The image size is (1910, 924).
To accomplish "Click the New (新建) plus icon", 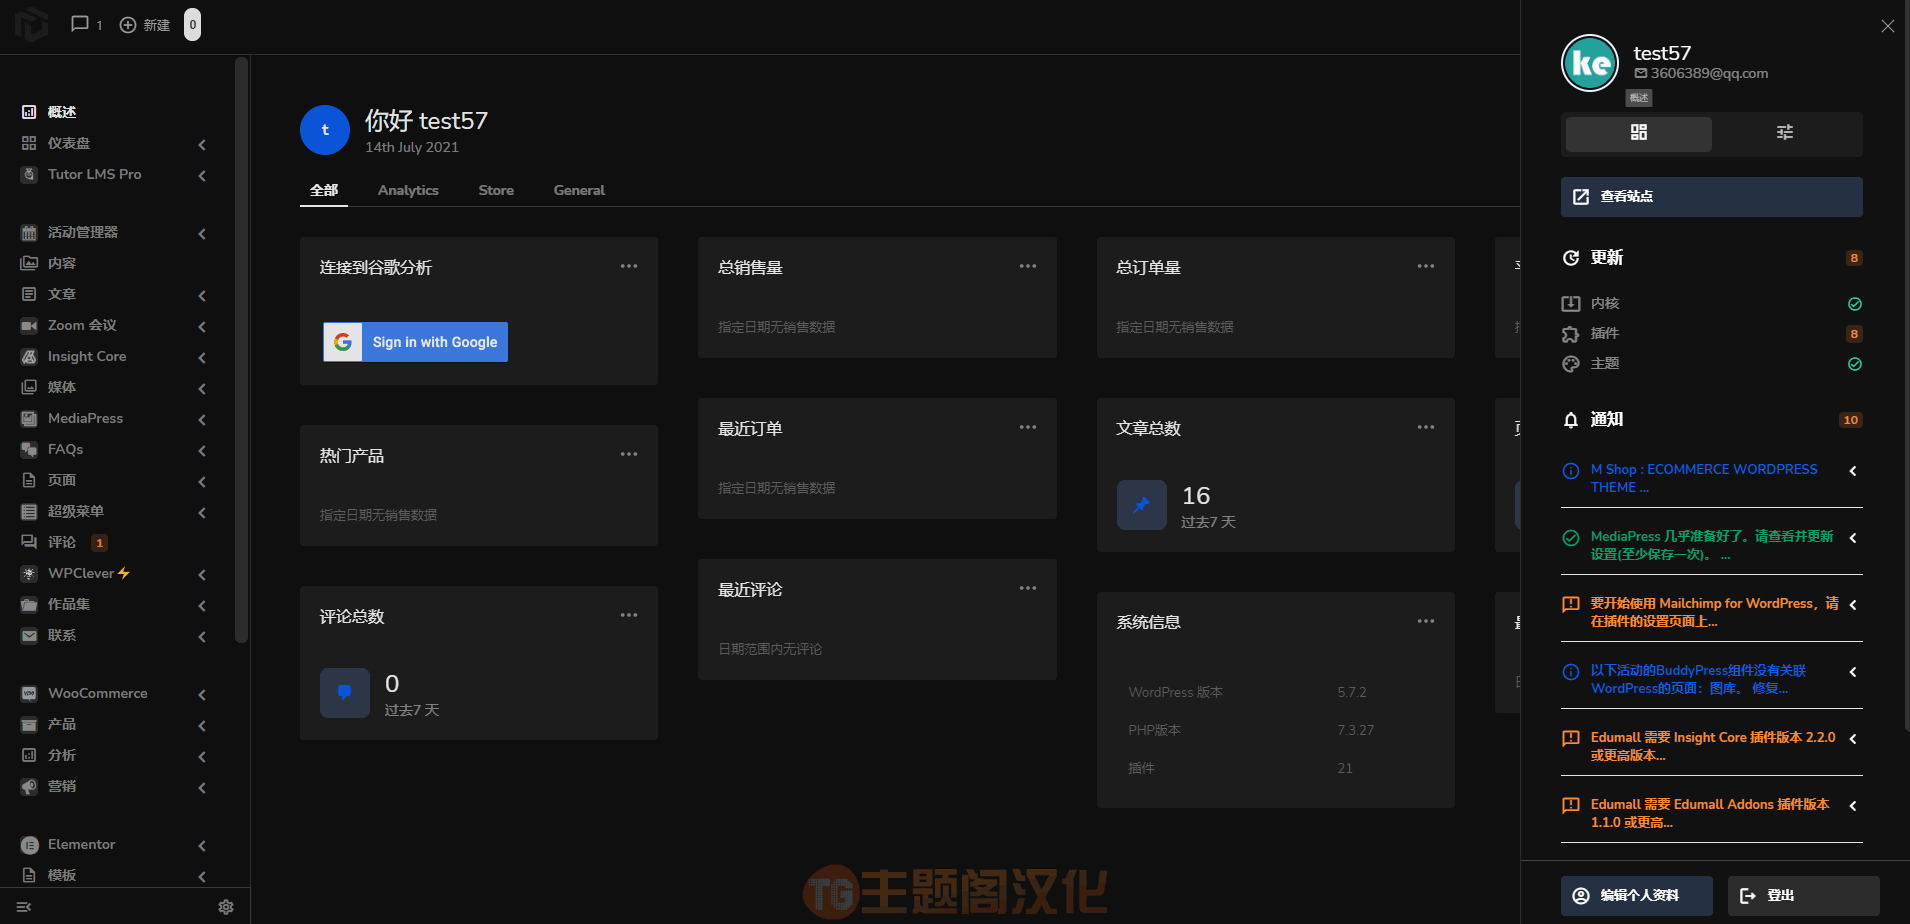I will pyautogui.click(x=128, y=25).
